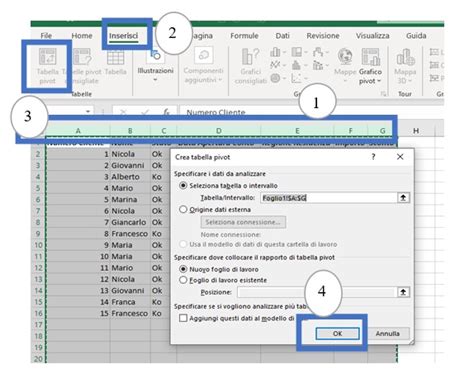
Task: Choose 'Origine dati esterna' radio option
Action: coord(183,209)
